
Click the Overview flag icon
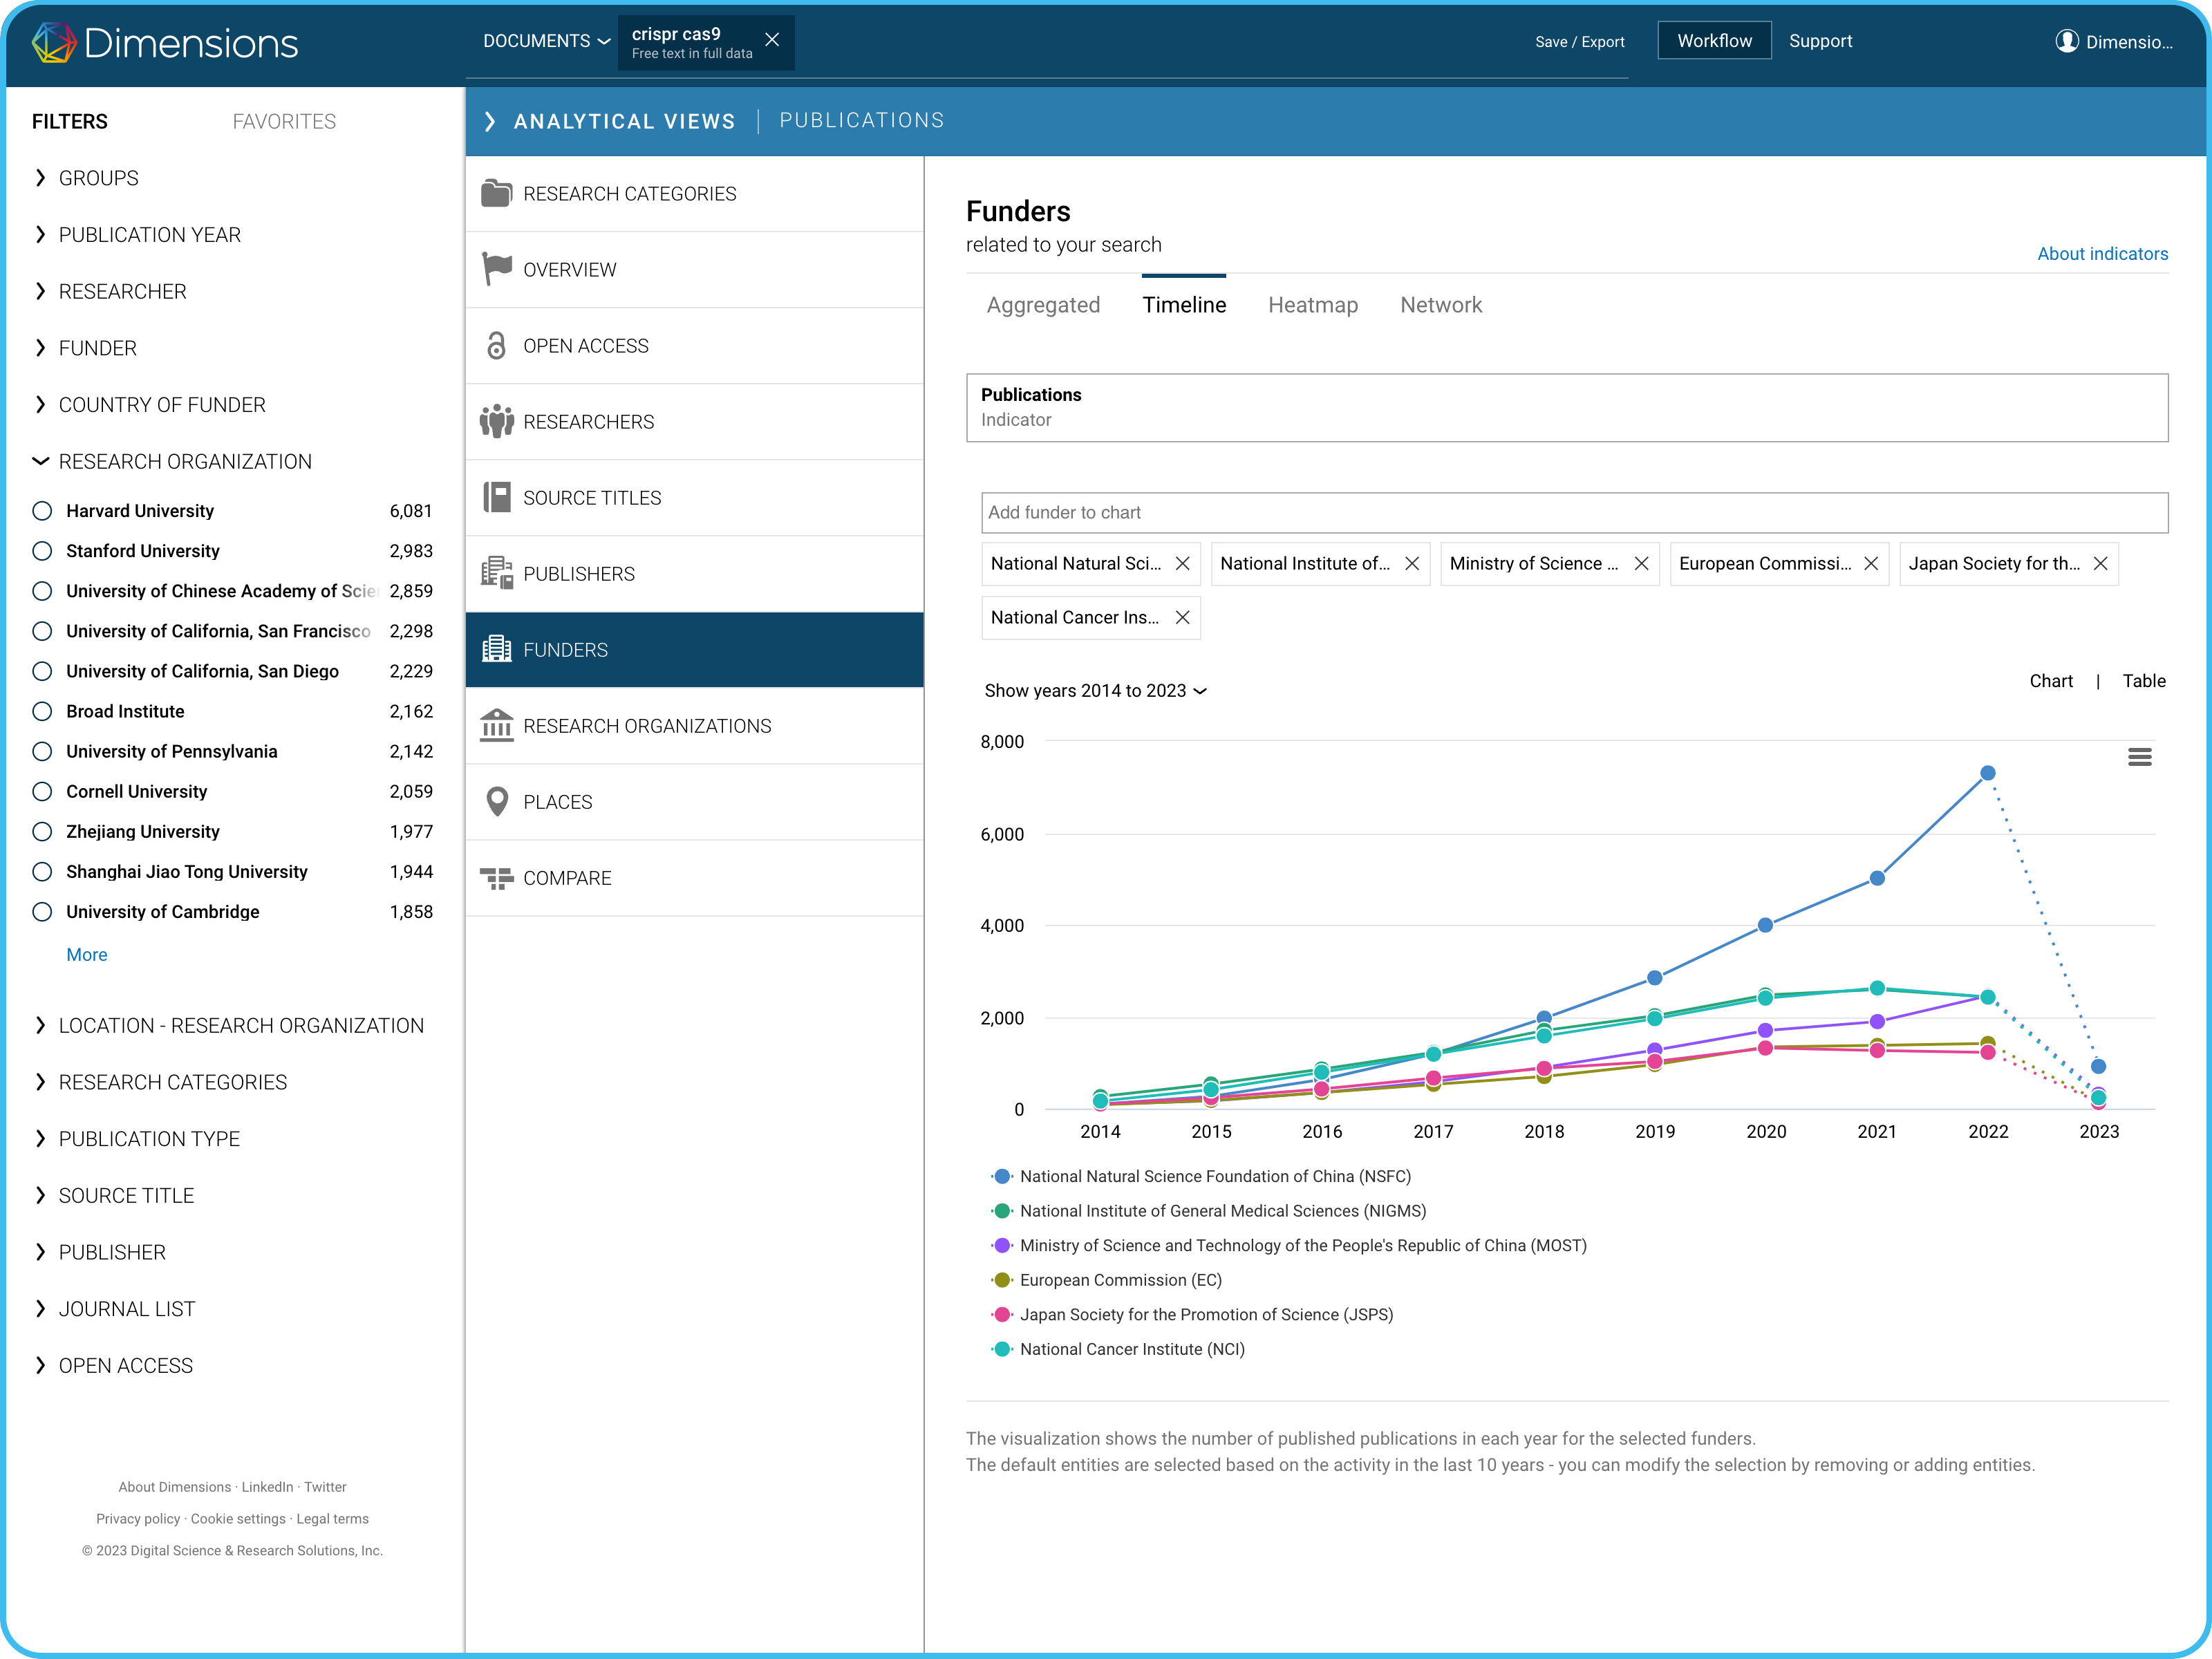pos(496,269)
